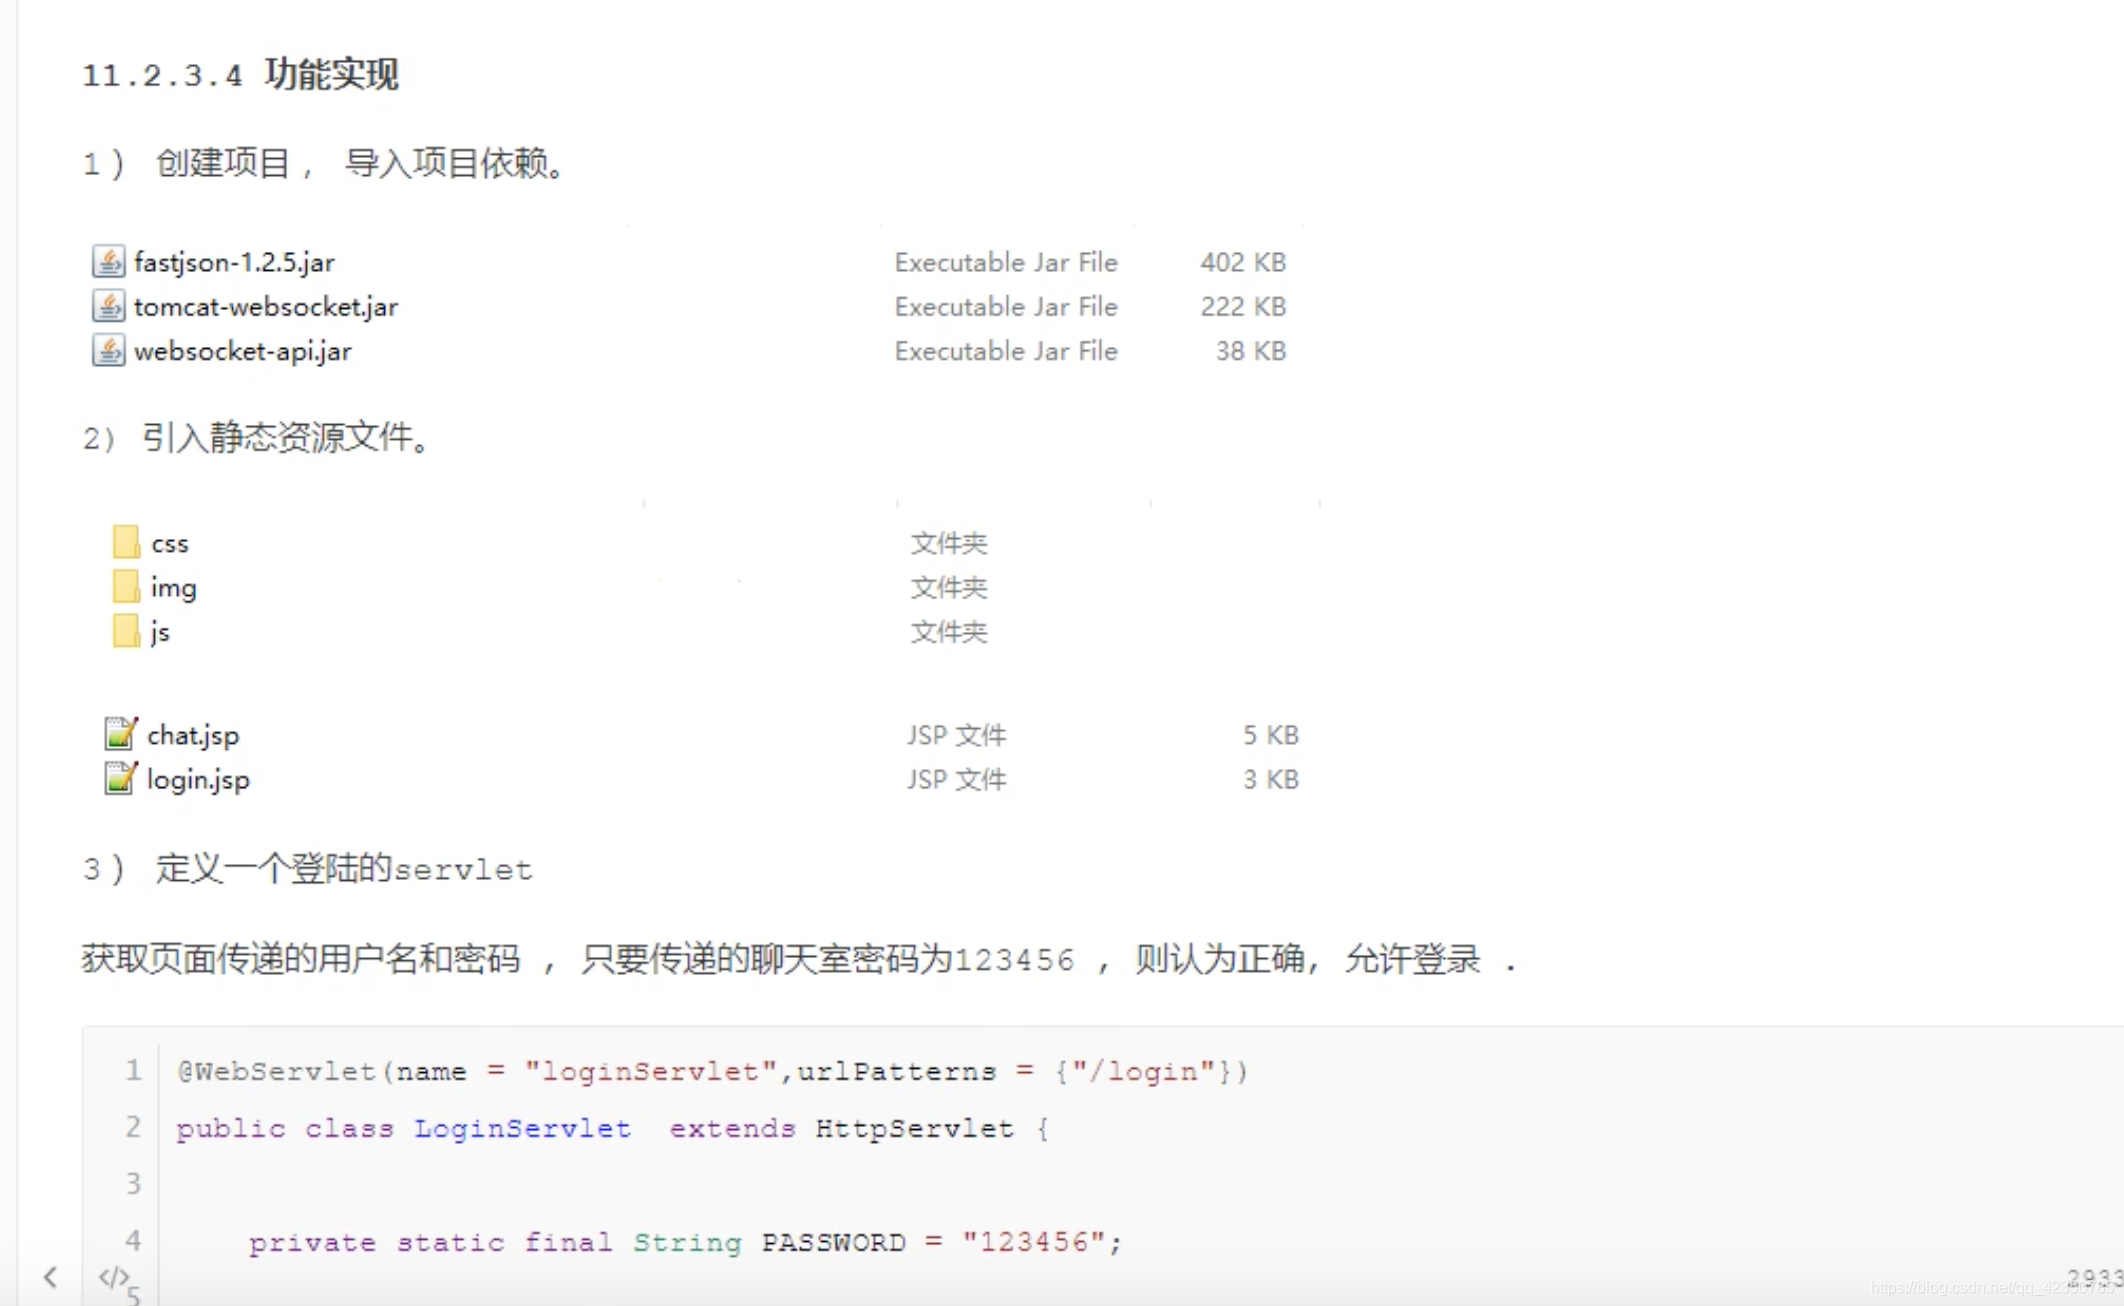Viewport: 2124px width, 1306px height.
Task: Click step 1 text 创建项目，导入项目依赖
Action: (326, 163)
